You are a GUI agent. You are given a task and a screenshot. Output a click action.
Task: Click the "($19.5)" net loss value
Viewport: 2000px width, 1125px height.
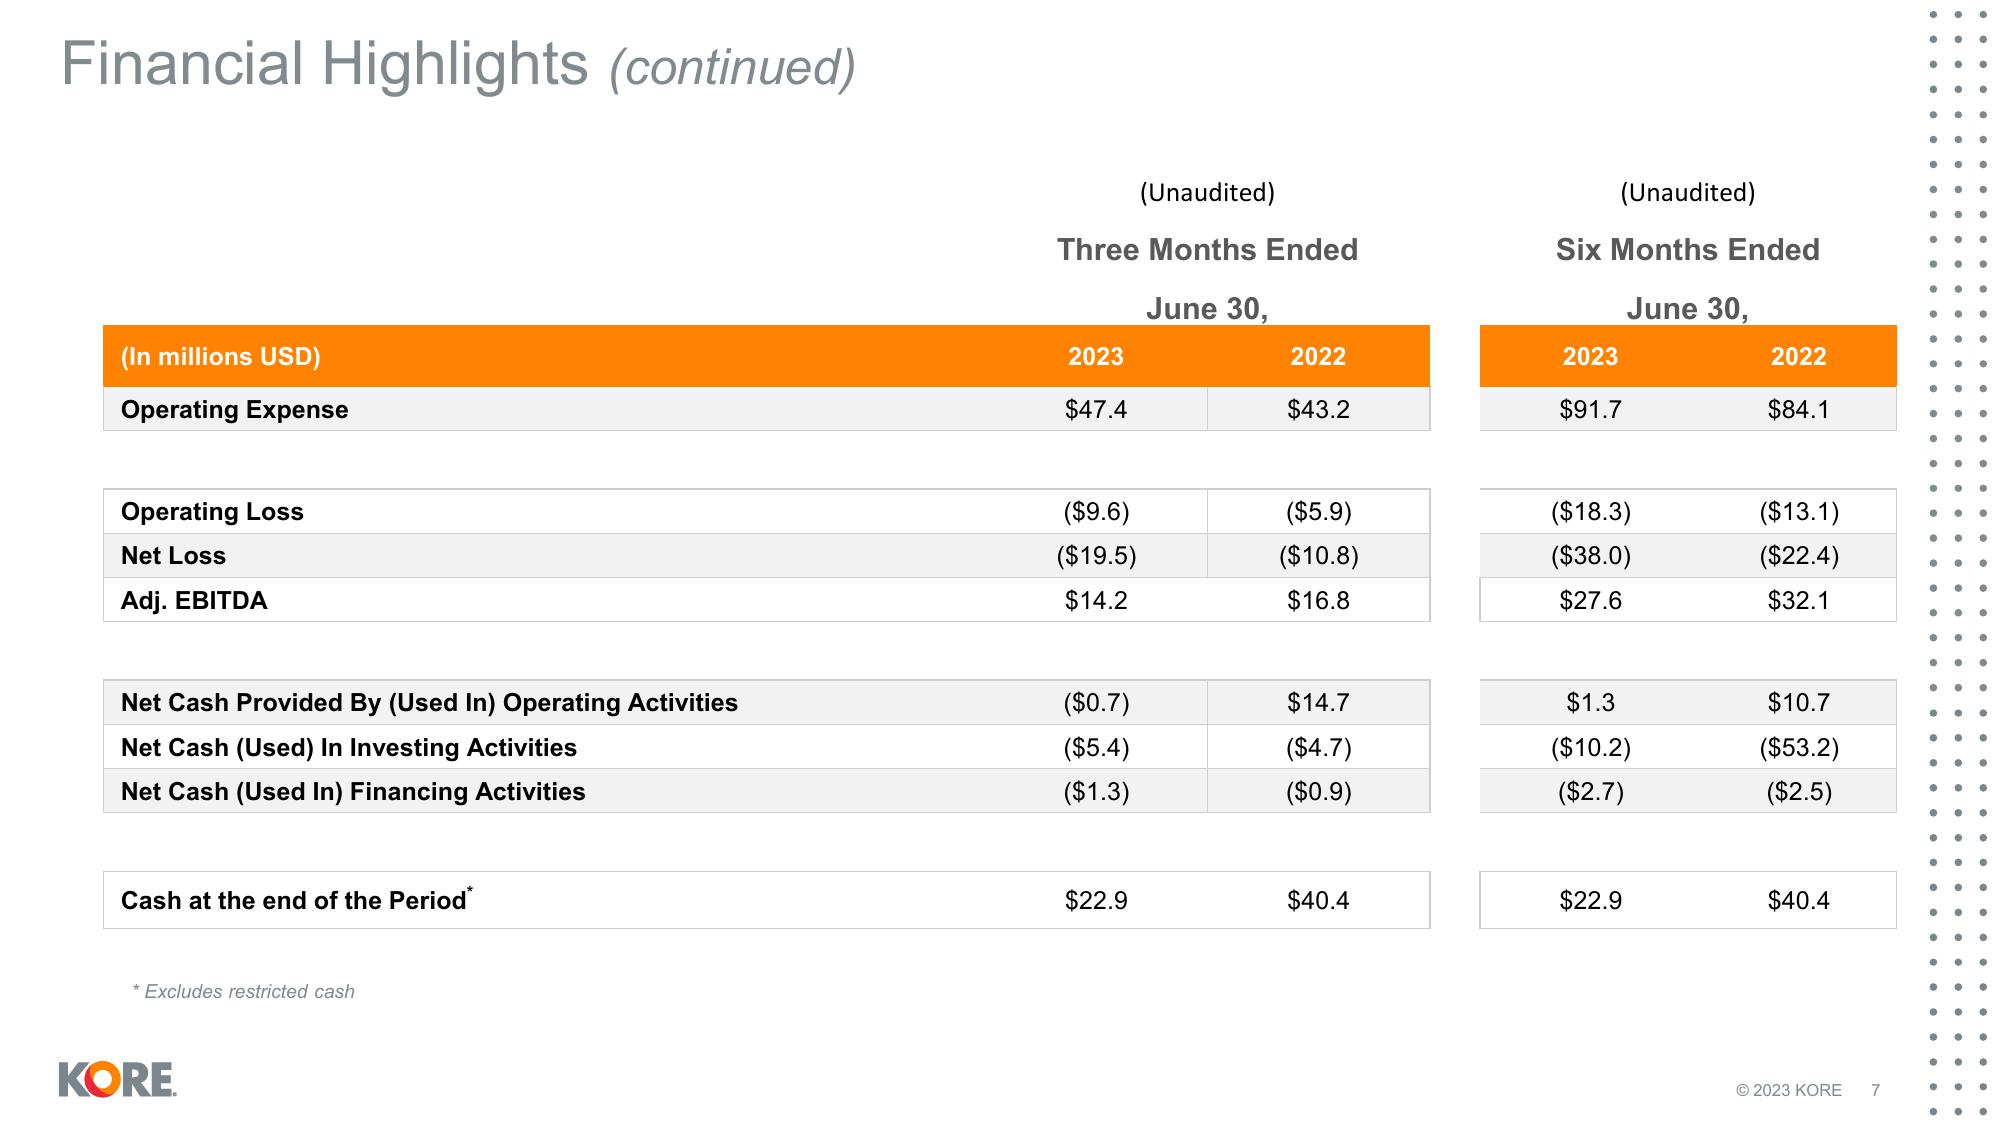[x=1096, y=556]
